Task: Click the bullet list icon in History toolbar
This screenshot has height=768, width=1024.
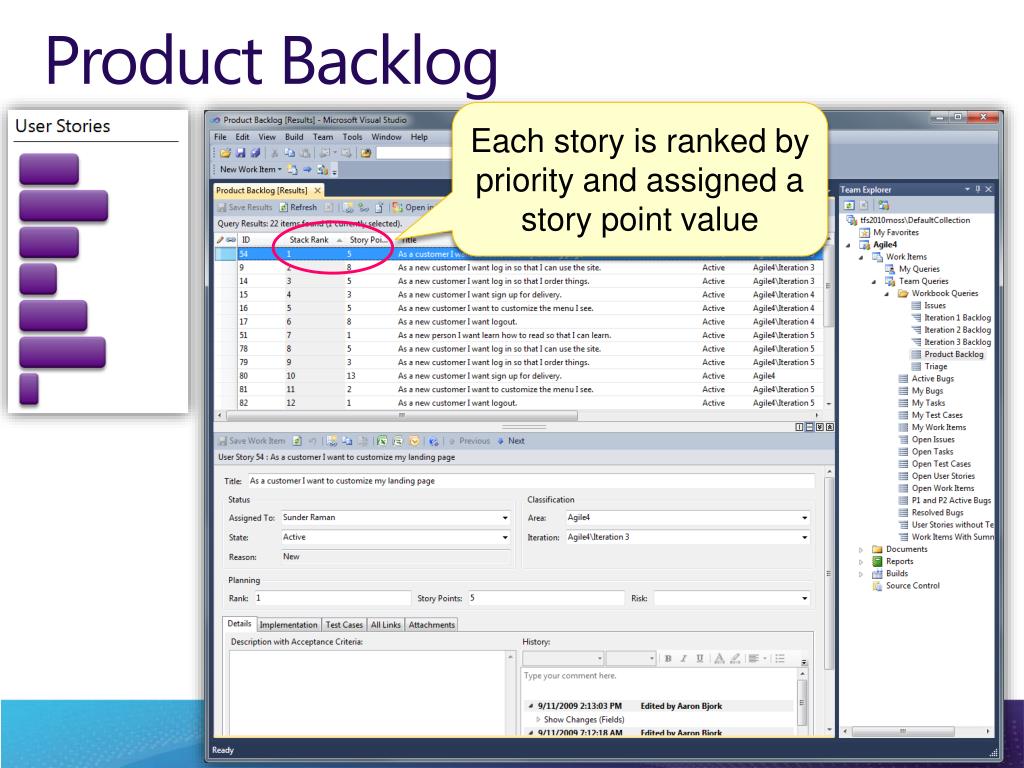Action: 780,658
